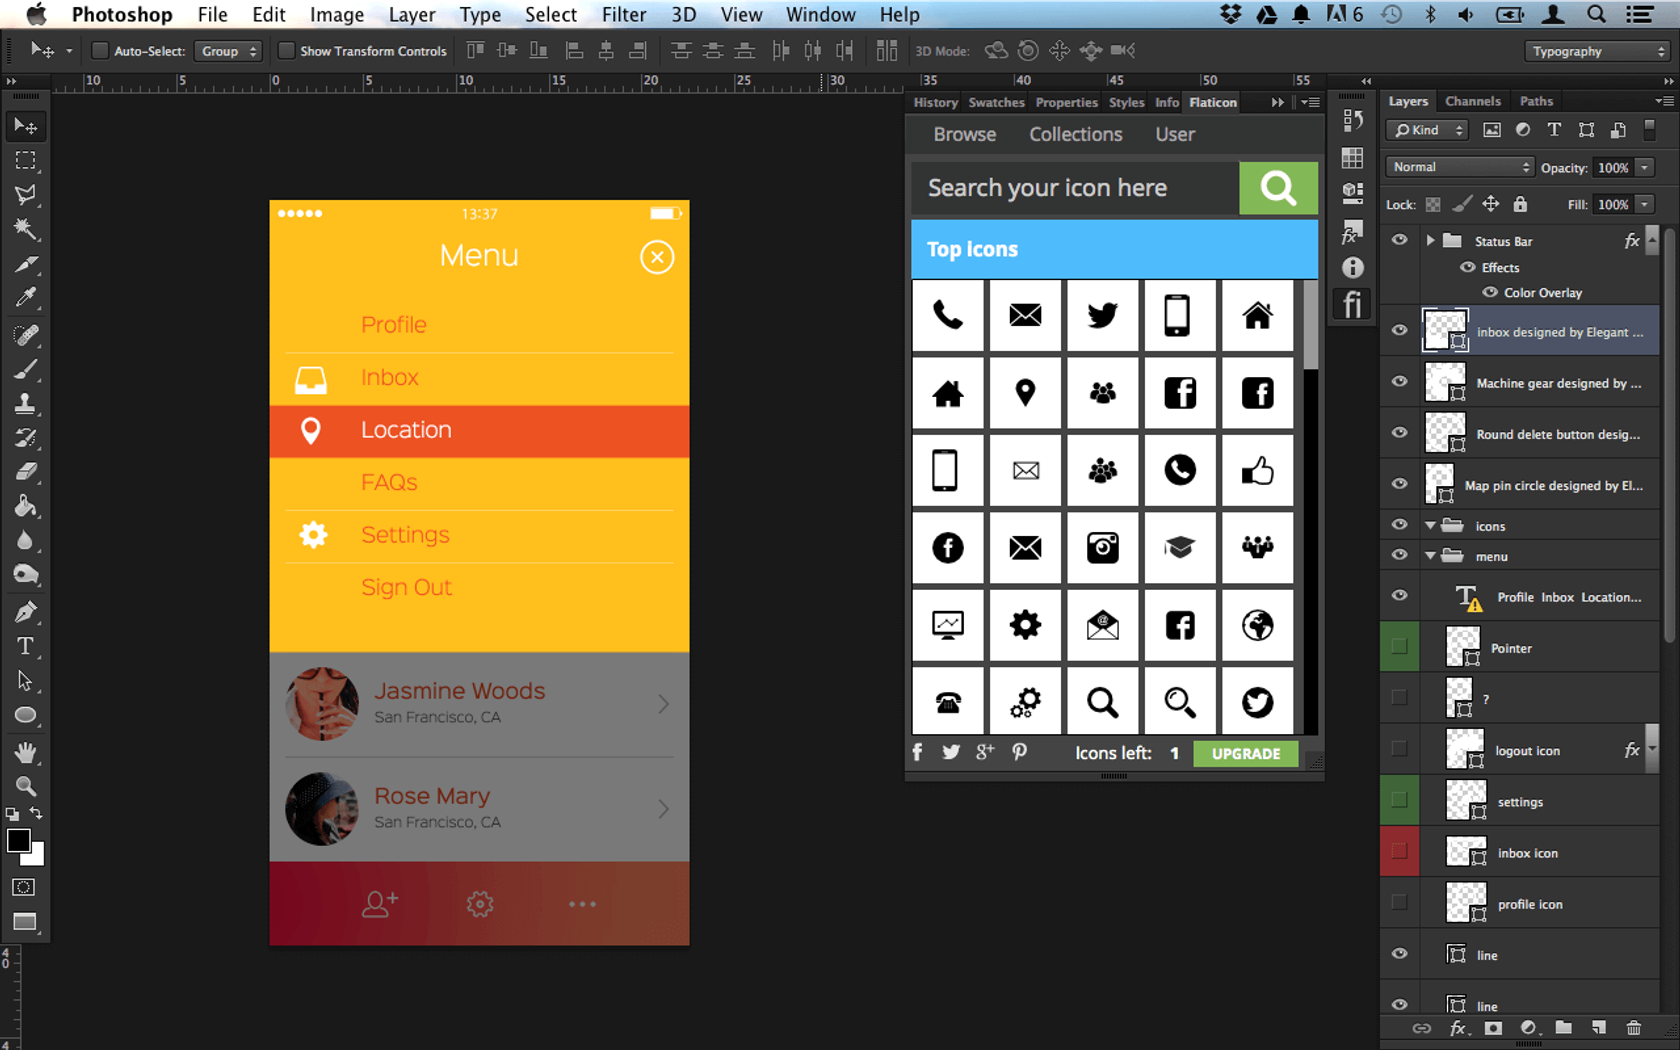
Task: Click the Flaticon search magnifier button
Action: (x=1277, y=188)
